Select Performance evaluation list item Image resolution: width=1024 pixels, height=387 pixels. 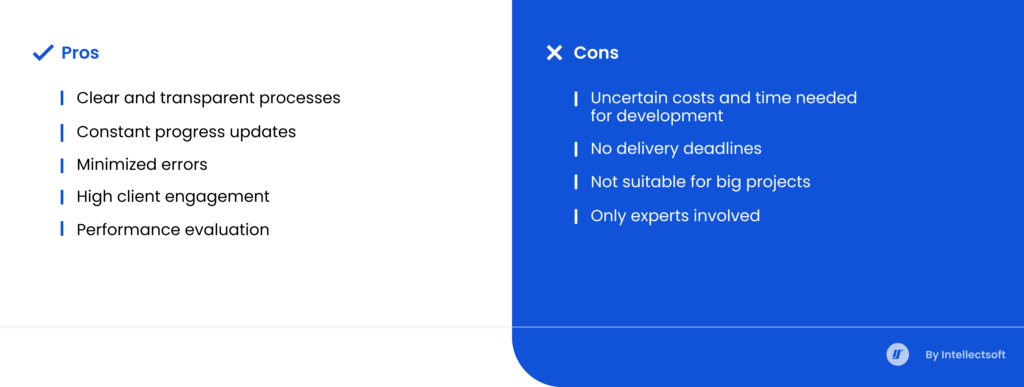[172, 230]
